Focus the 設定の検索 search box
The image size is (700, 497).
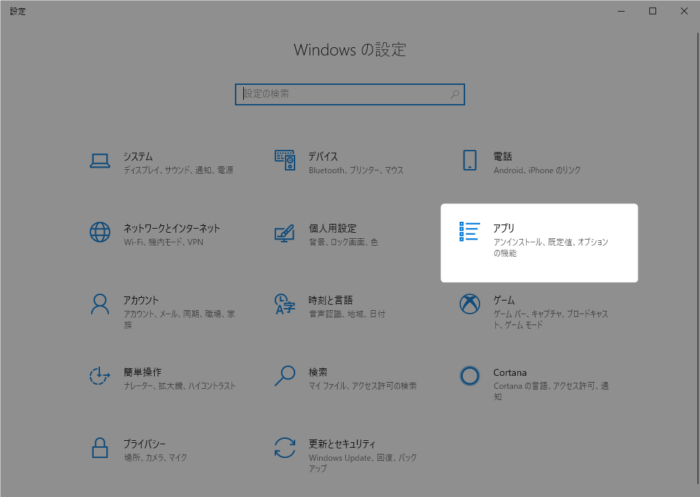(x=340, y=94)
